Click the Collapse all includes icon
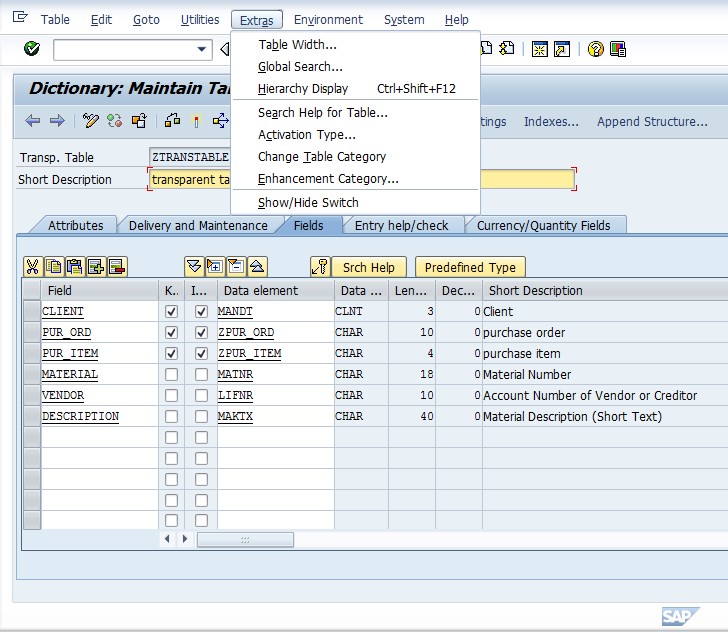Image resolution: width=728 pixels, height=633 pixels. (257, 267)
